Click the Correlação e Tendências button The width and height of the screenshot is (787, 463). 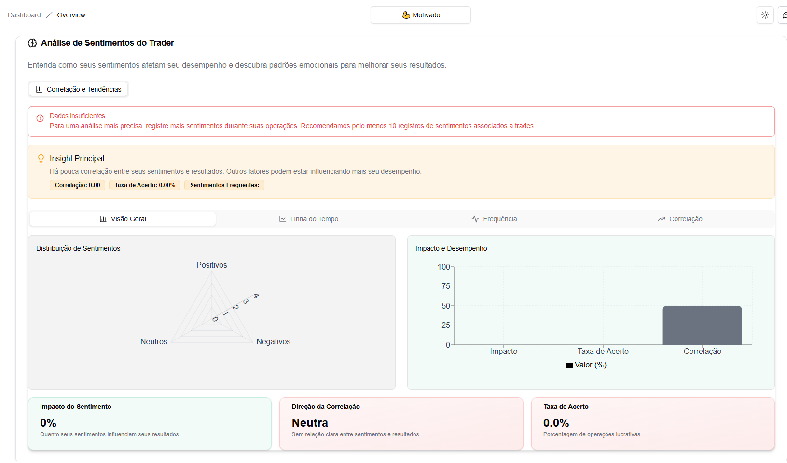78,89
